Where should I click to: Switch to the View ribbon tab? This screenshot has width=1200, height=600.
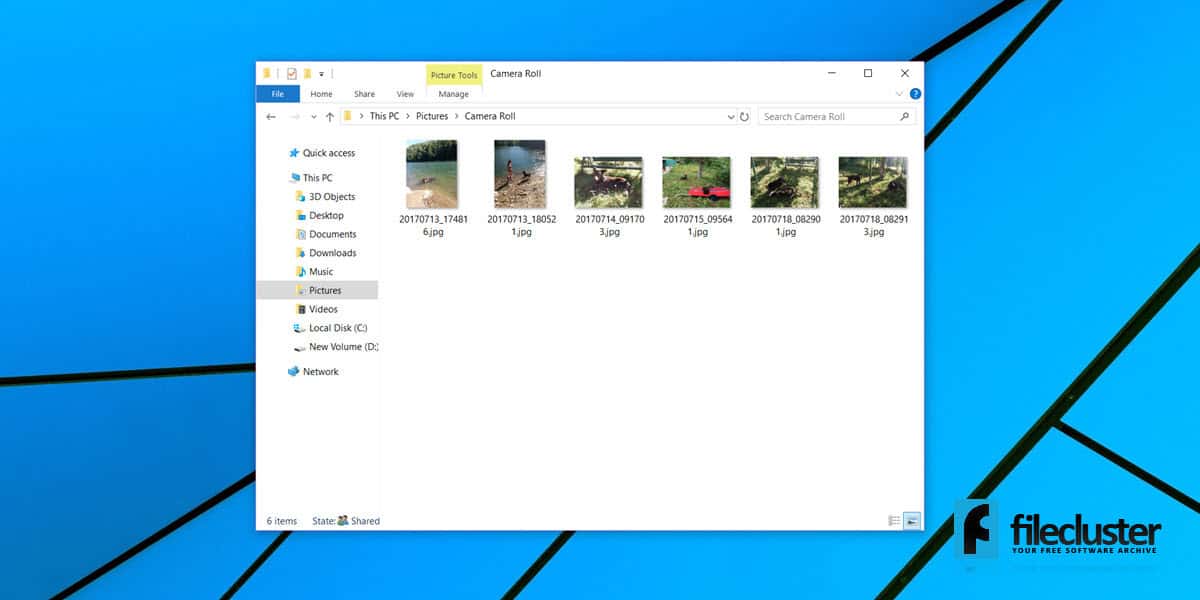(x=405, y=93)
